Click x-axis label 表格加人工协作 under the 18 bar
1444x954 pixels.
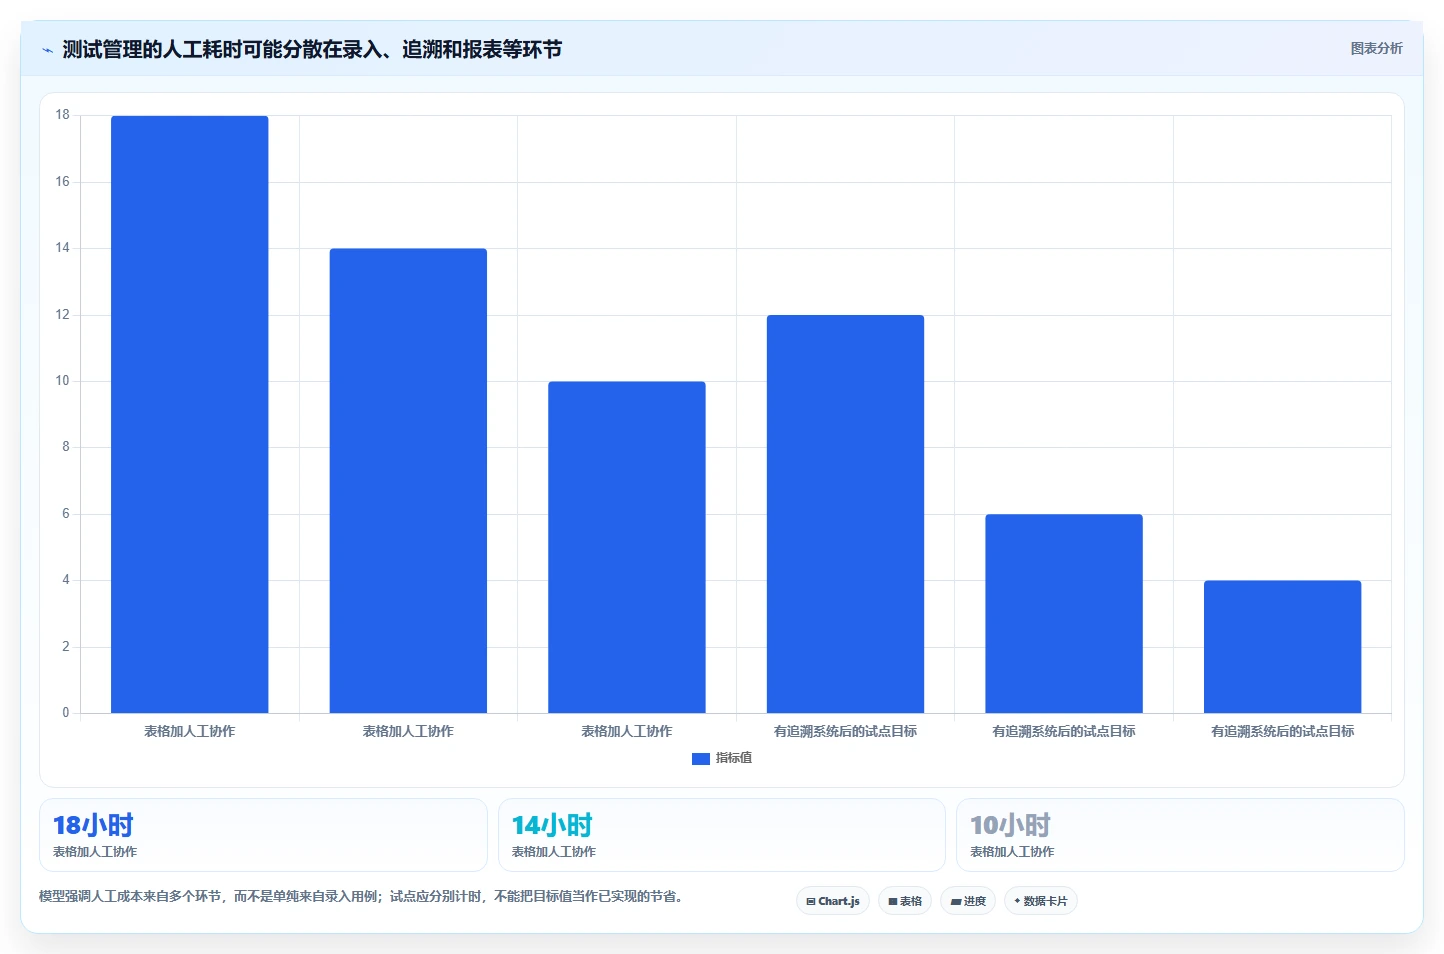click(x=189, y=732)
